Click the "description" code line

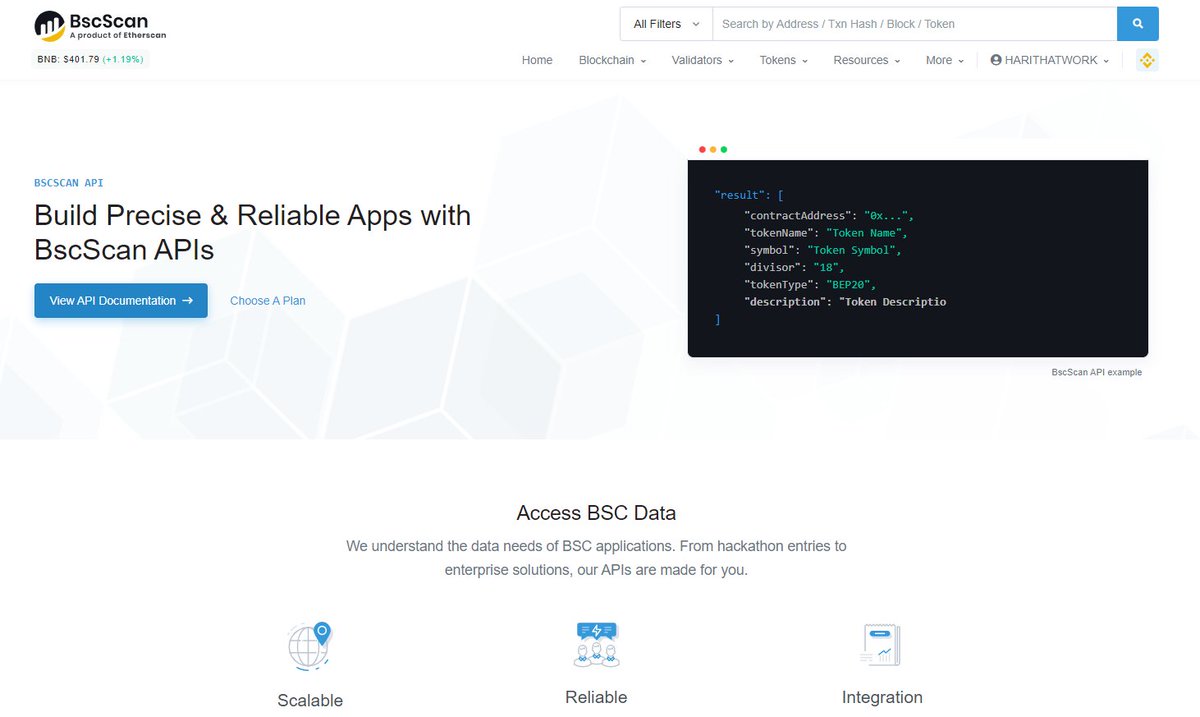coord(845,301)
